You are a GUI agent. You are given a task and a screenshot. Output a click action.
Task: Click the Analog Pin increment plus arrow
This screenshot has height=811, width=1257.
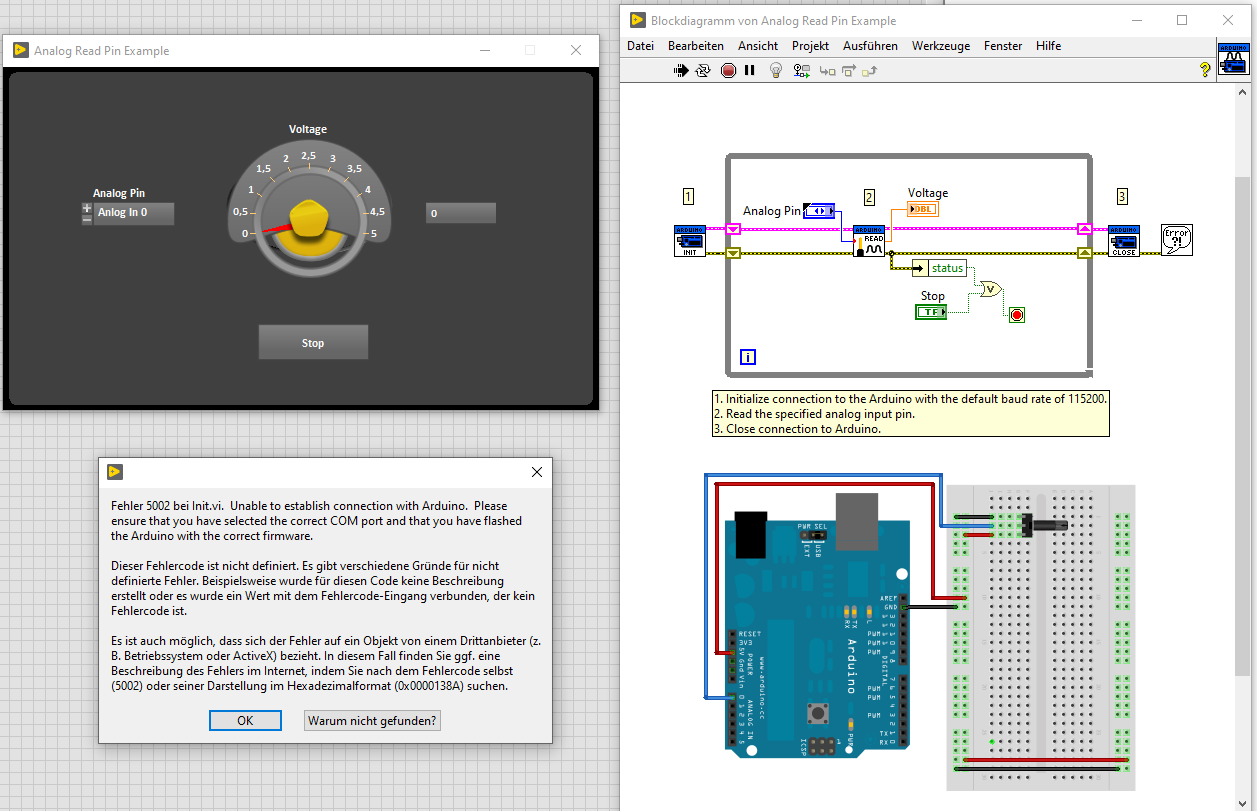pos(87,208)
